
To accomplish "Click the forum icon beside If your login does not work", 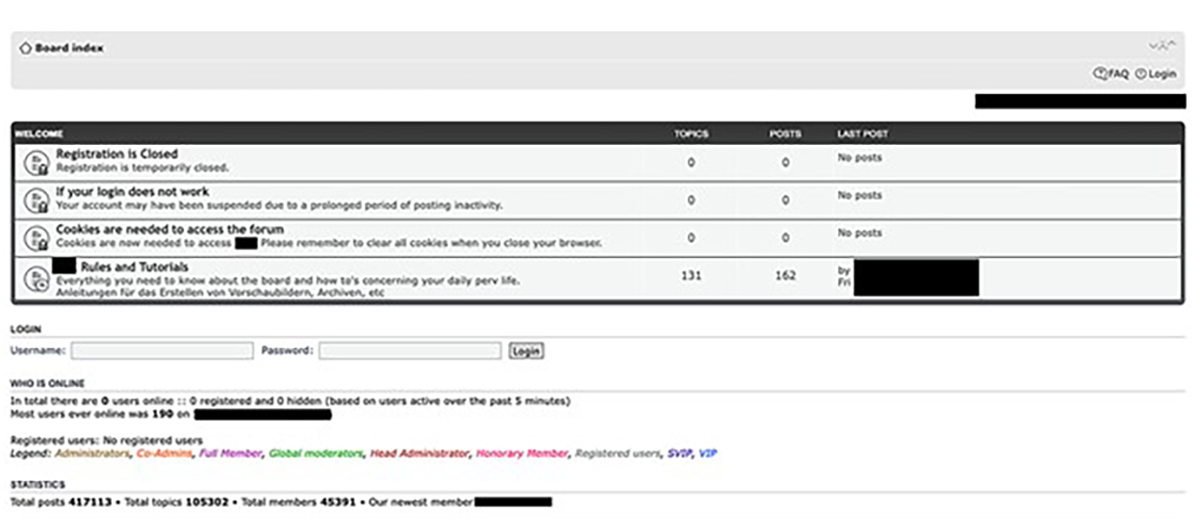I will (x=36, y=200).
